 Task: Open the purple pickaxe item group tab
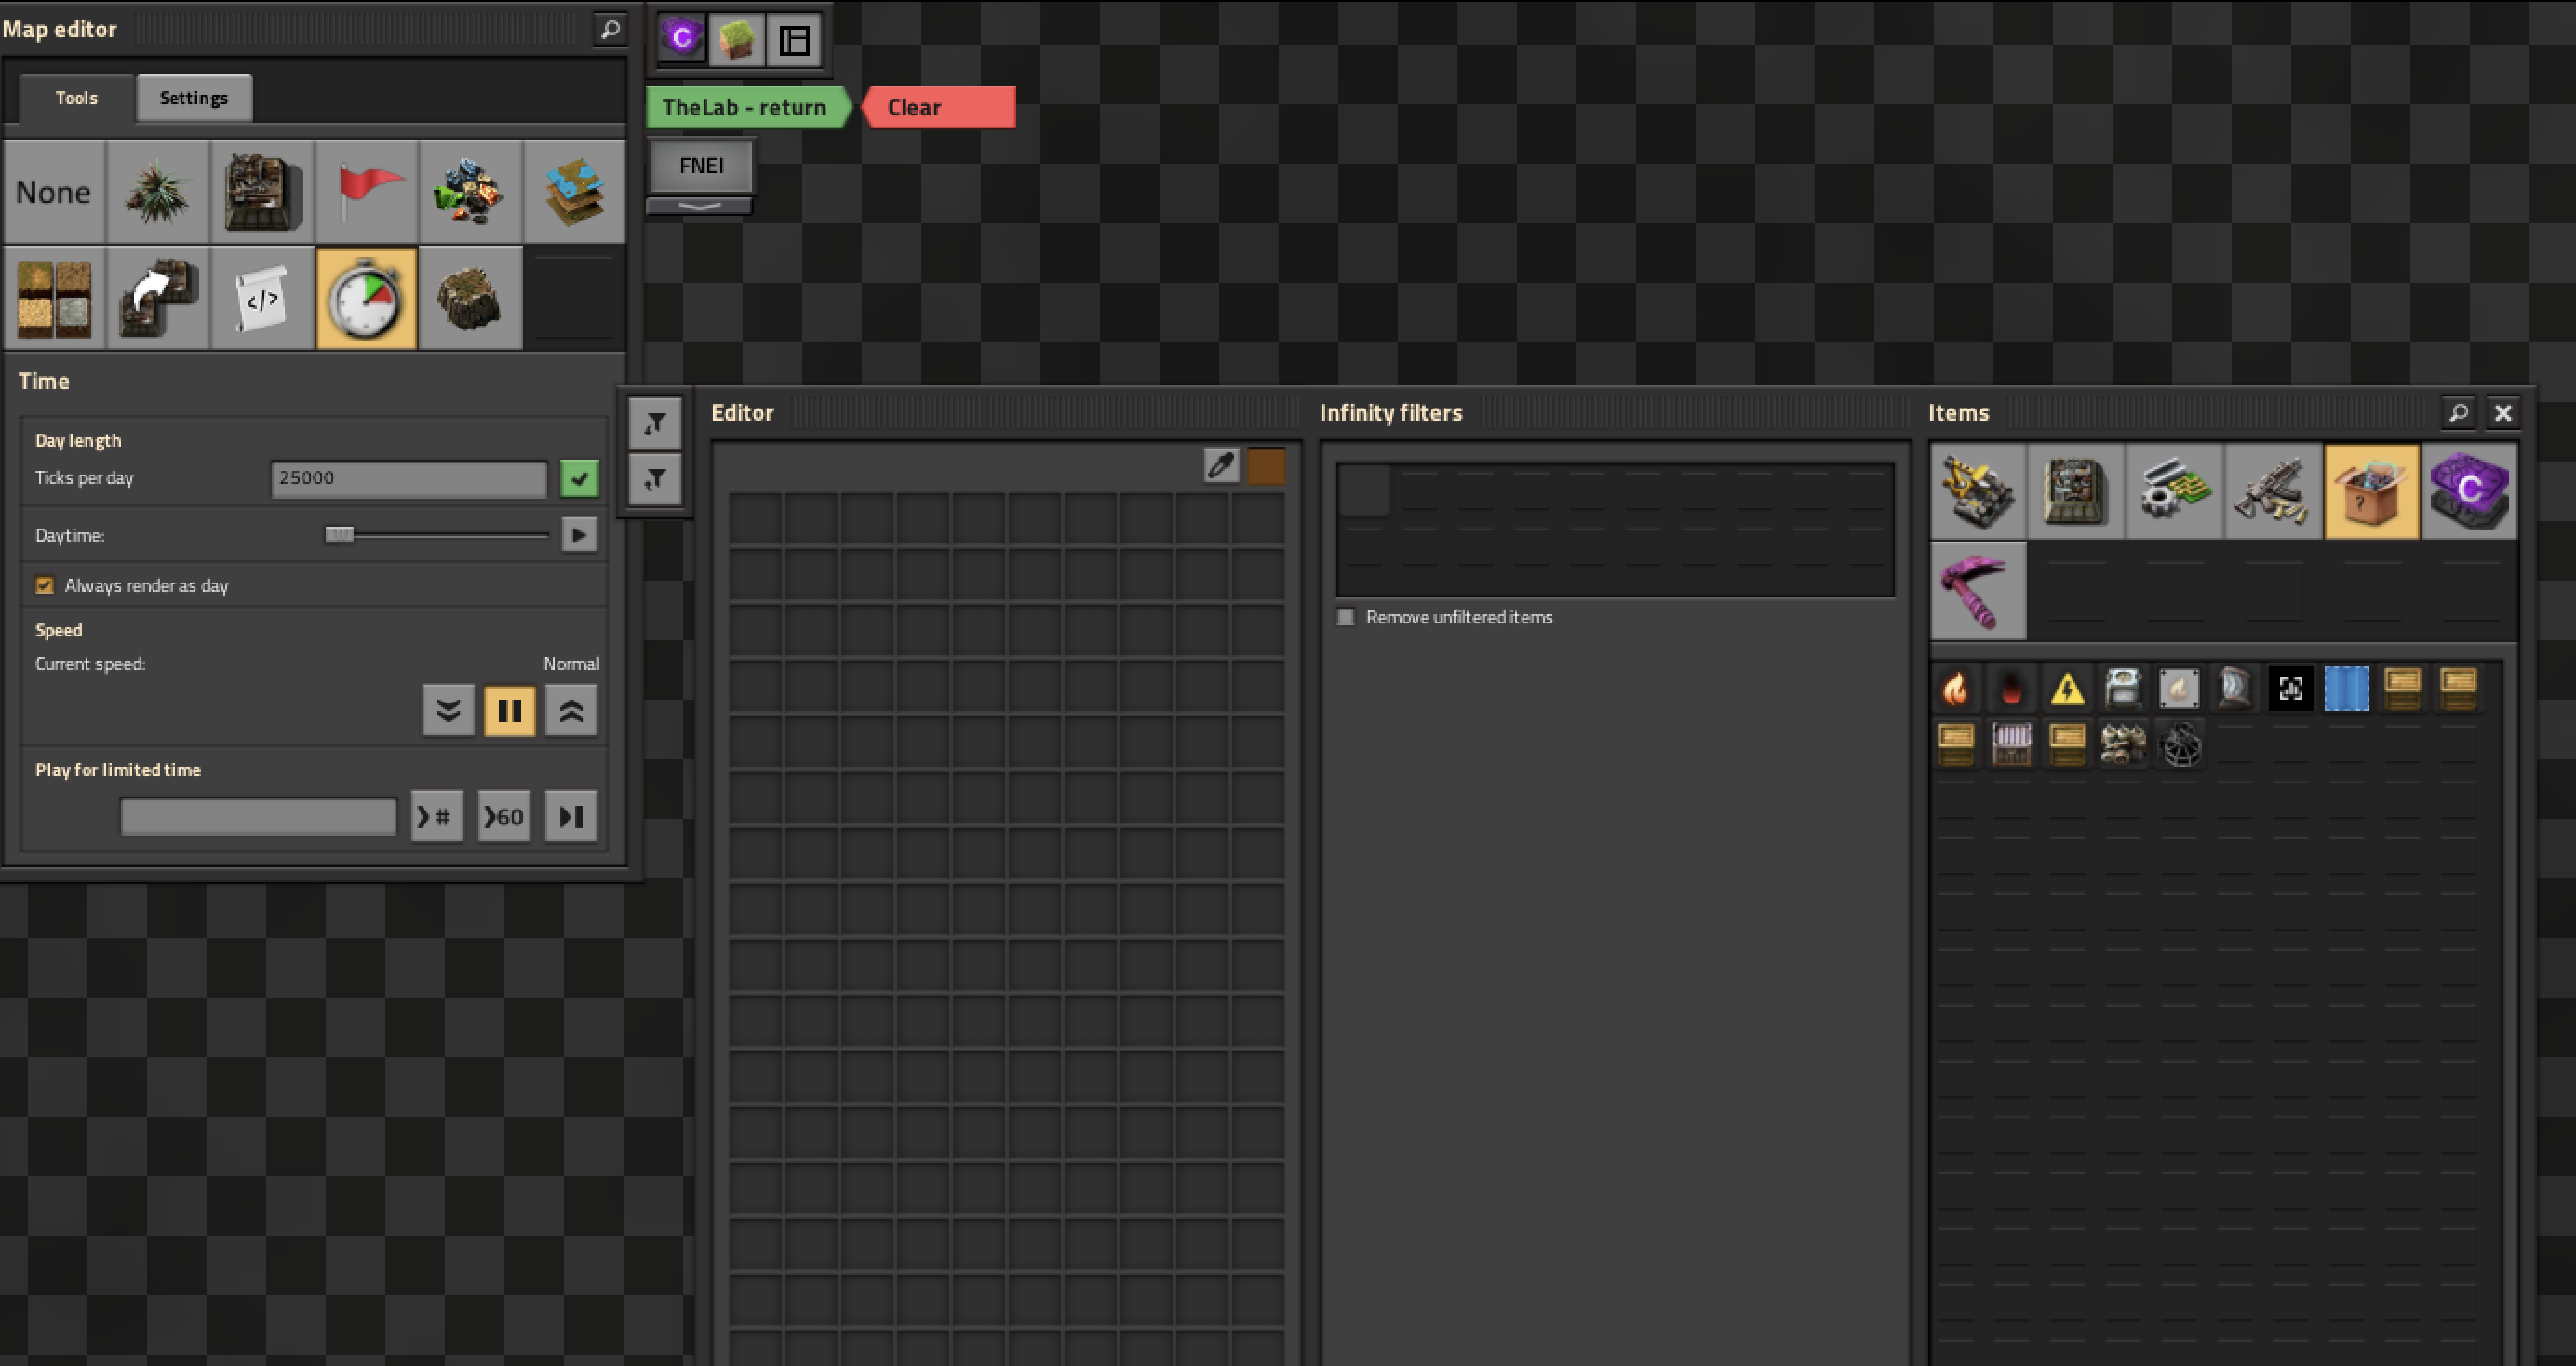coord(1978,590)
